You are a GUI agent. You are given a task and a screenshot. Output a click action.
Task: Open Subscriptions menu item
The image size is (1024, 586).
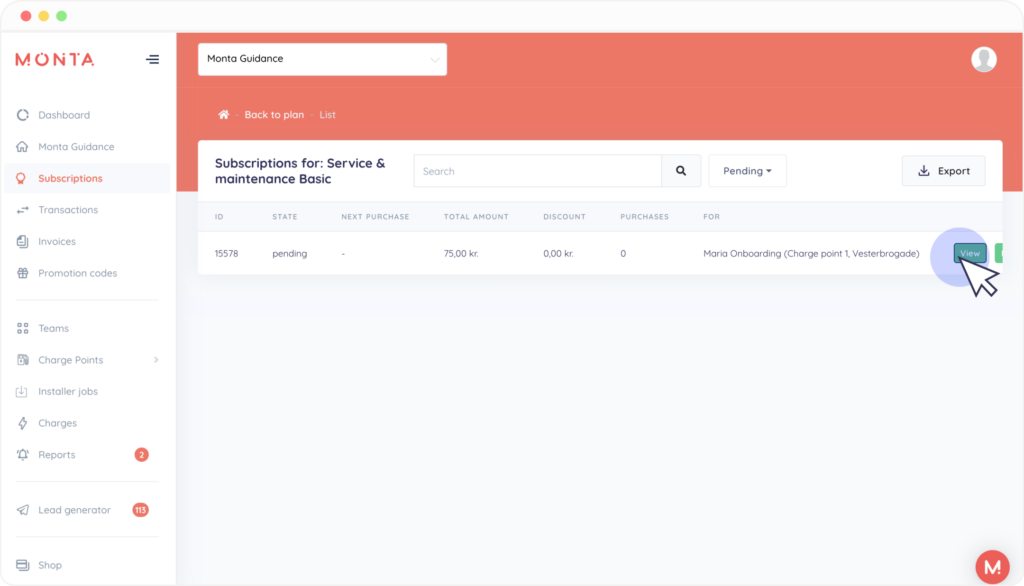(x=71, y=178)
